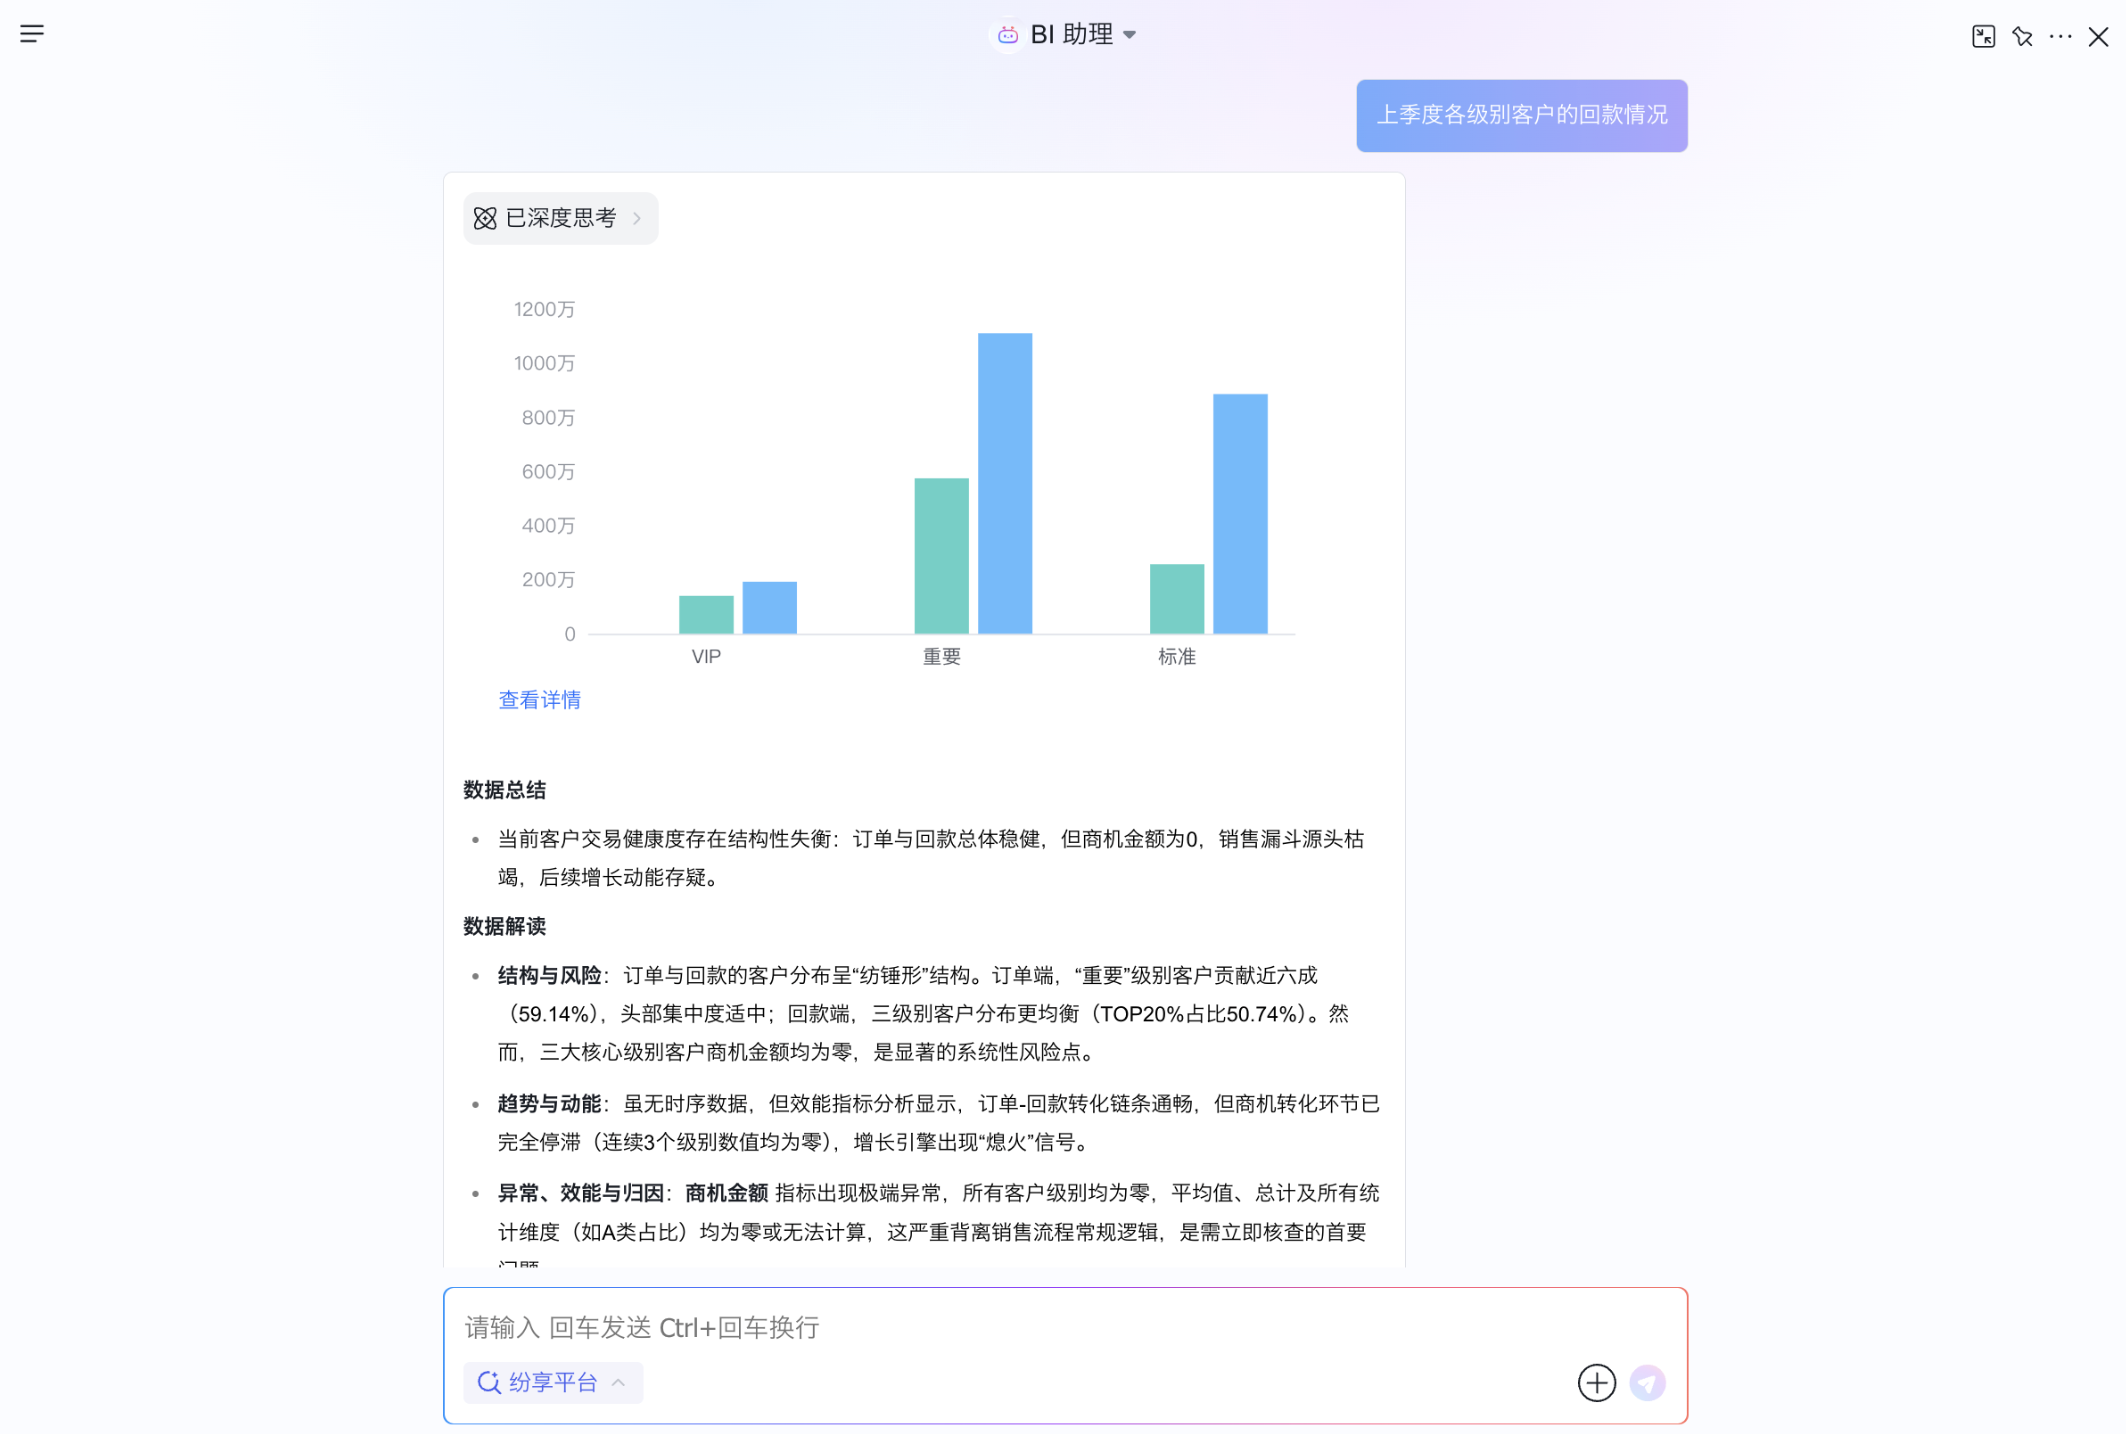Click the 数据总结 heading
This screenshot has width=2126, height=1434.
[x=505, y=790]
